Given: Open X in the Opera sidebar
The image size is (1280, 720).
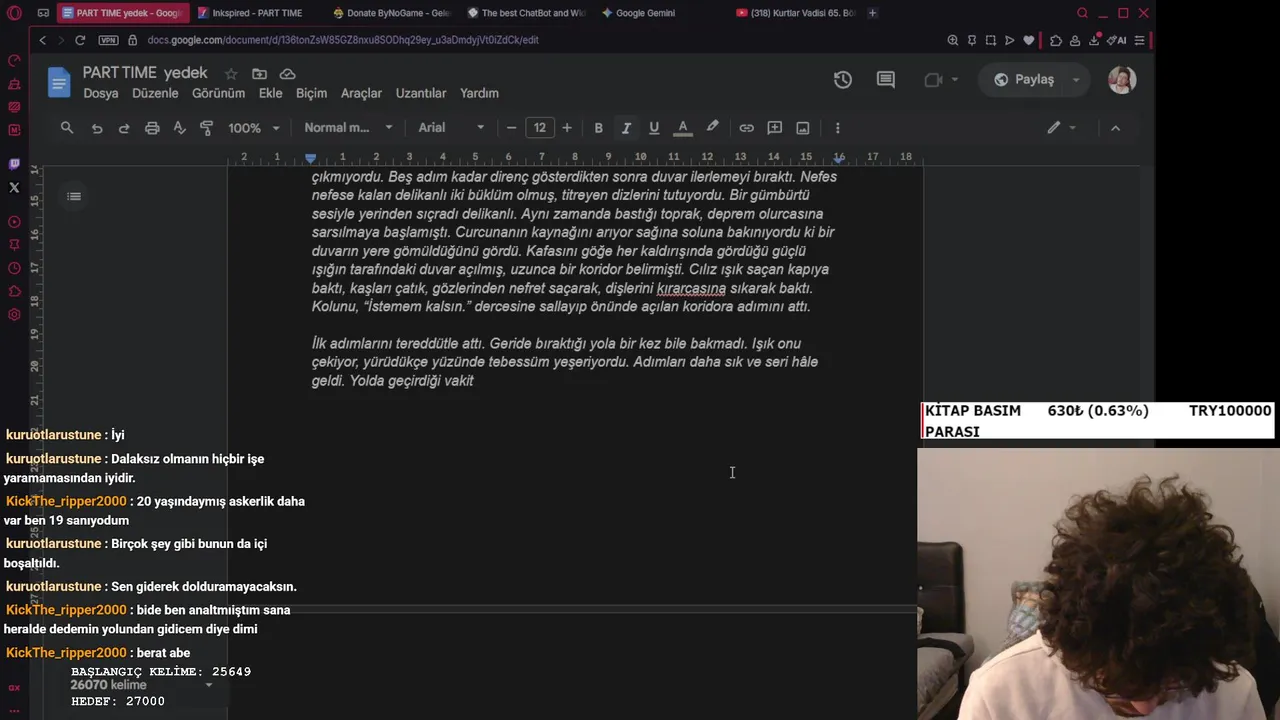Looking at the screenshot, I should click(x=14, y=187).
